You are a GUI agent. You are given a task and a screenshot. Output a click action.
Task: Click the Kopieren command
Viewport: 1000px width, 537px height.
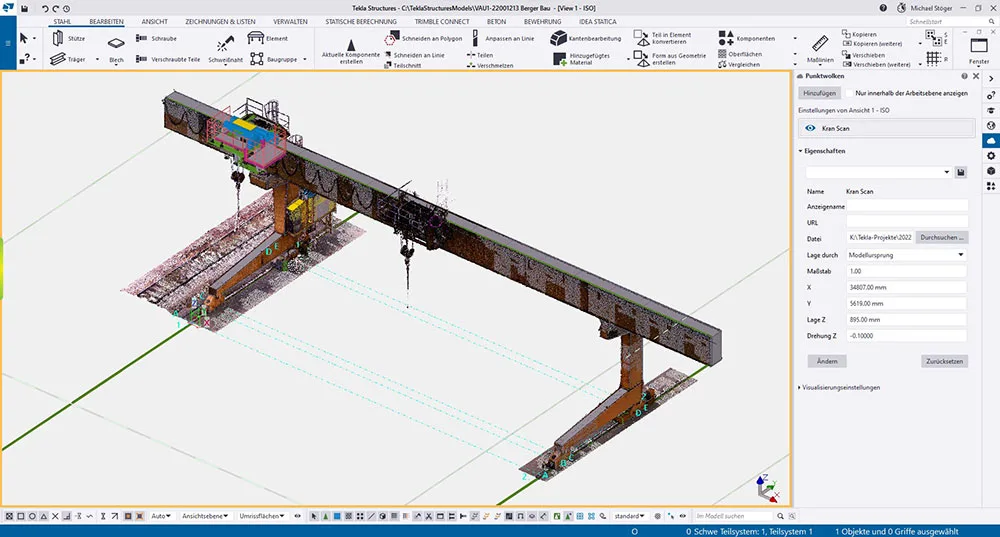tap(859, 34)
